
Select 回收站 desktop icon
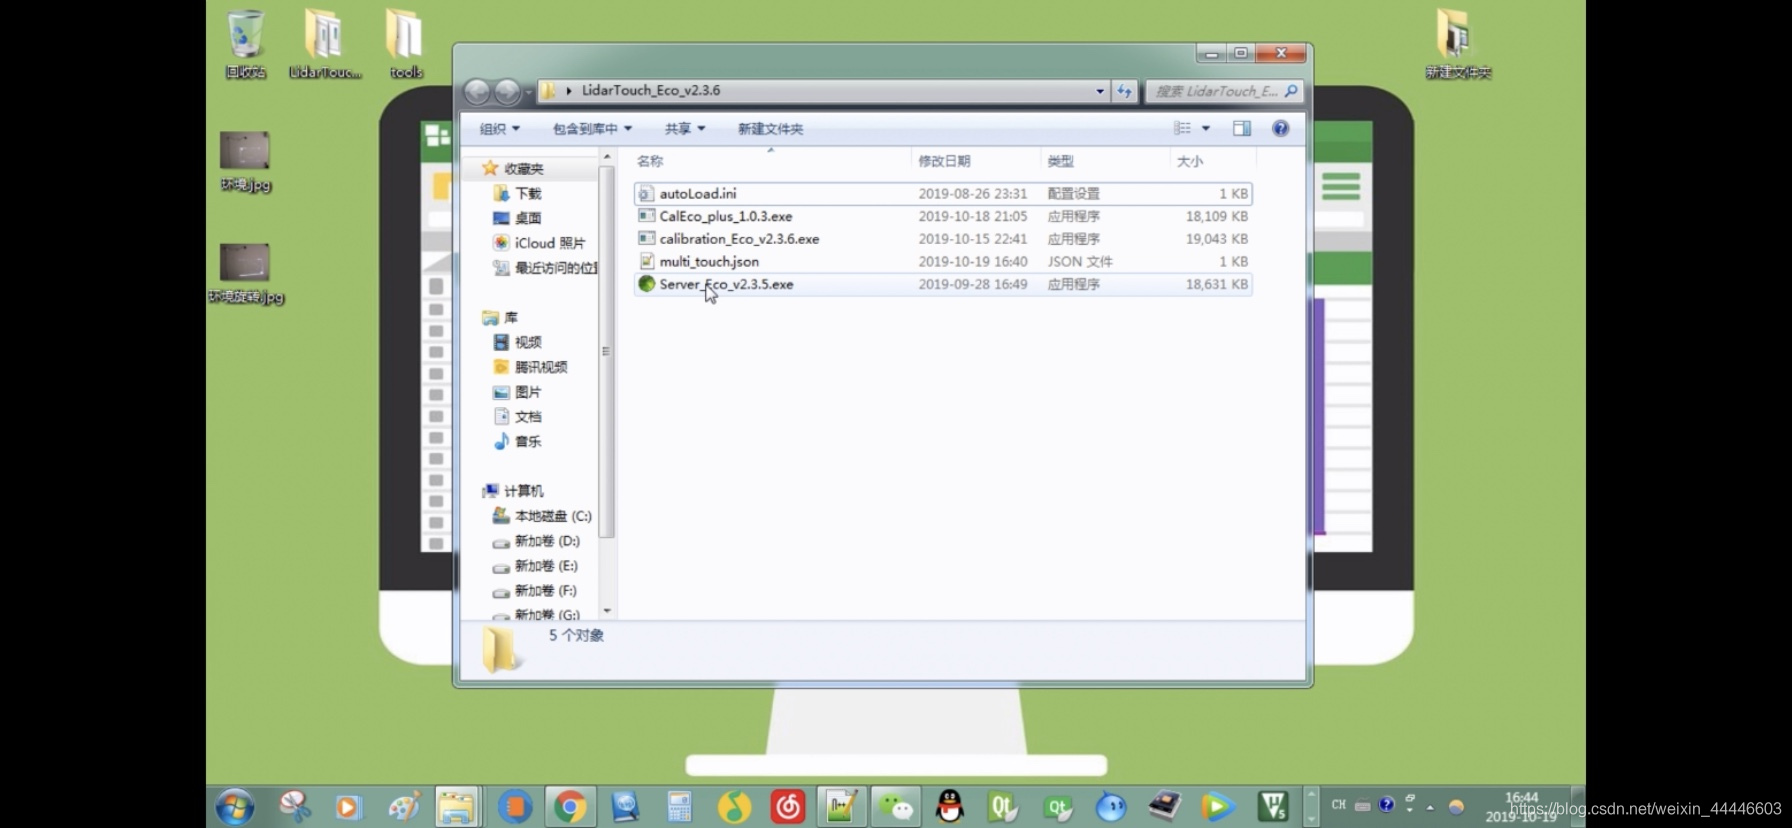(x=245, y=44)
